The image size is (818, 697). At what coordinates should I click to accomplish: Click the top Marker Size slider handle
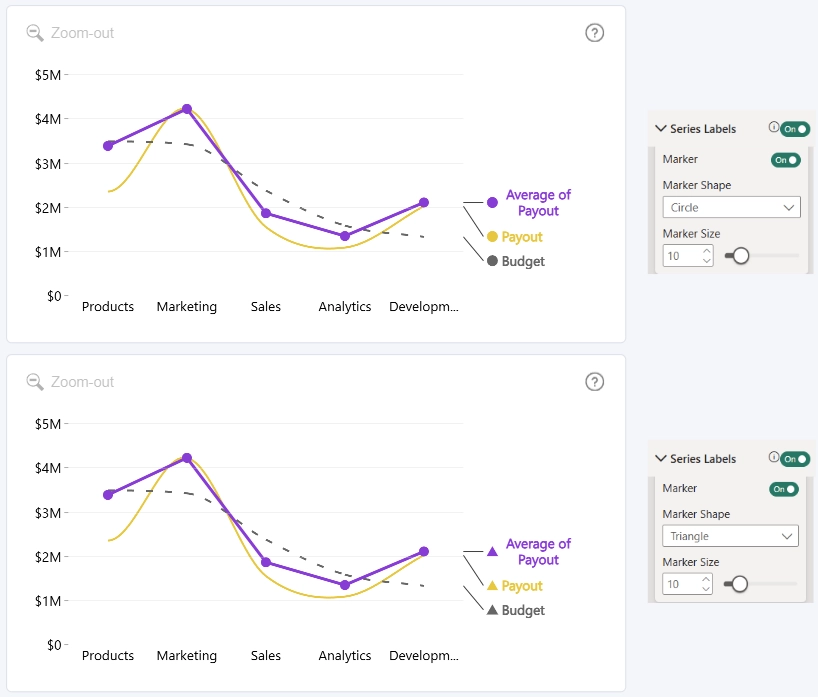741,256
